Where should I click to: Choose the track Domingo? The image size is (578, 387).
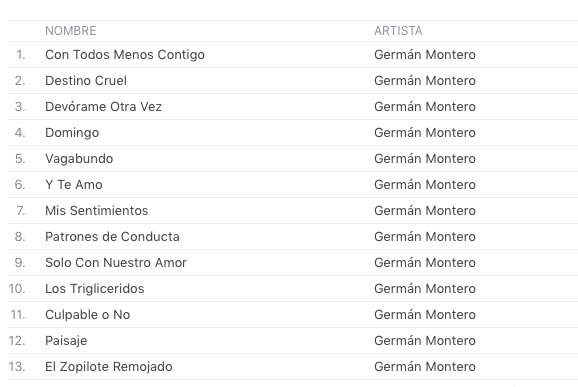click(72, 133)
